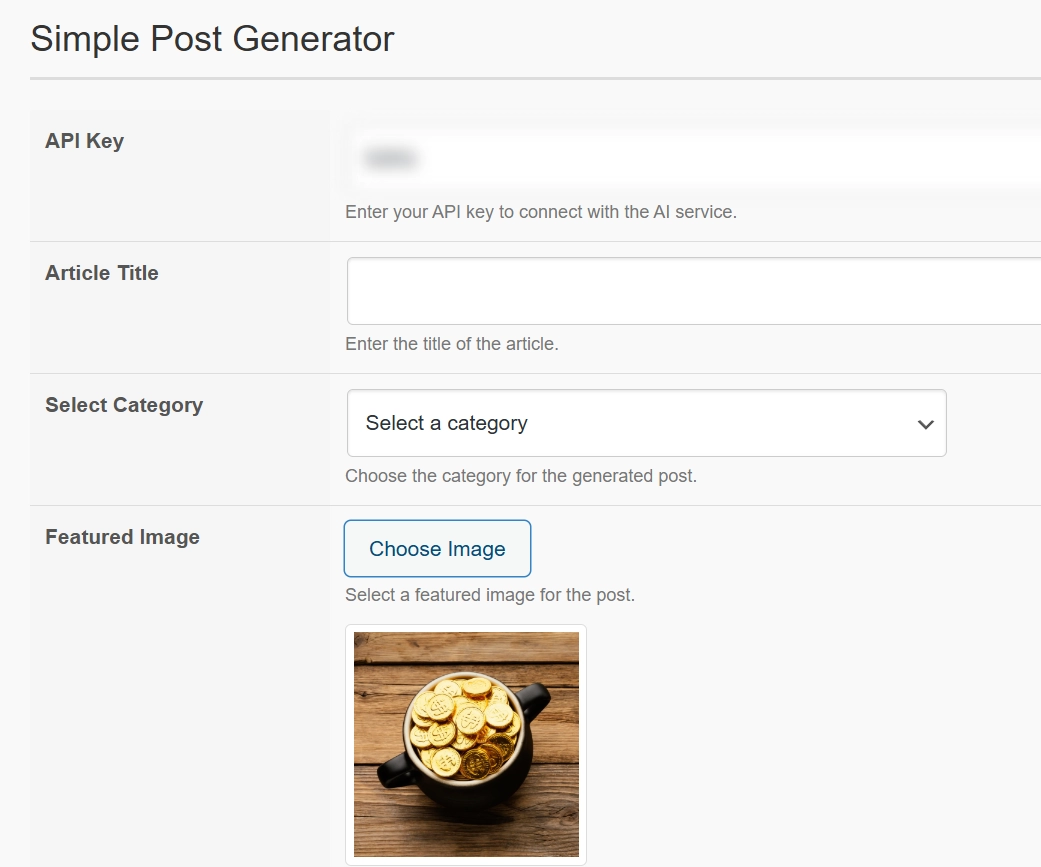
Task: Click the API key help description text
Action: pyautogui.click(x=540, y=212)
